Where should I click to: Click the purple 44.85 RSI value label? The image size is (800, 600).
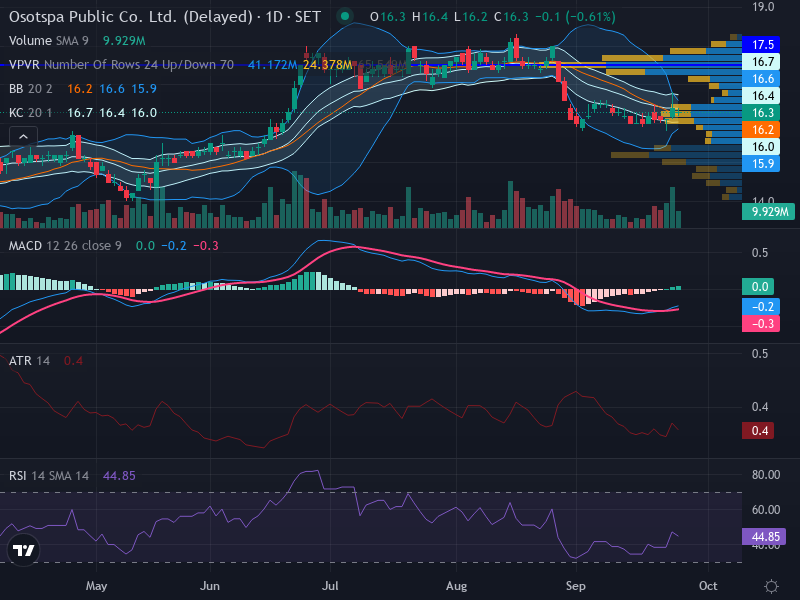tap(764, 537)
